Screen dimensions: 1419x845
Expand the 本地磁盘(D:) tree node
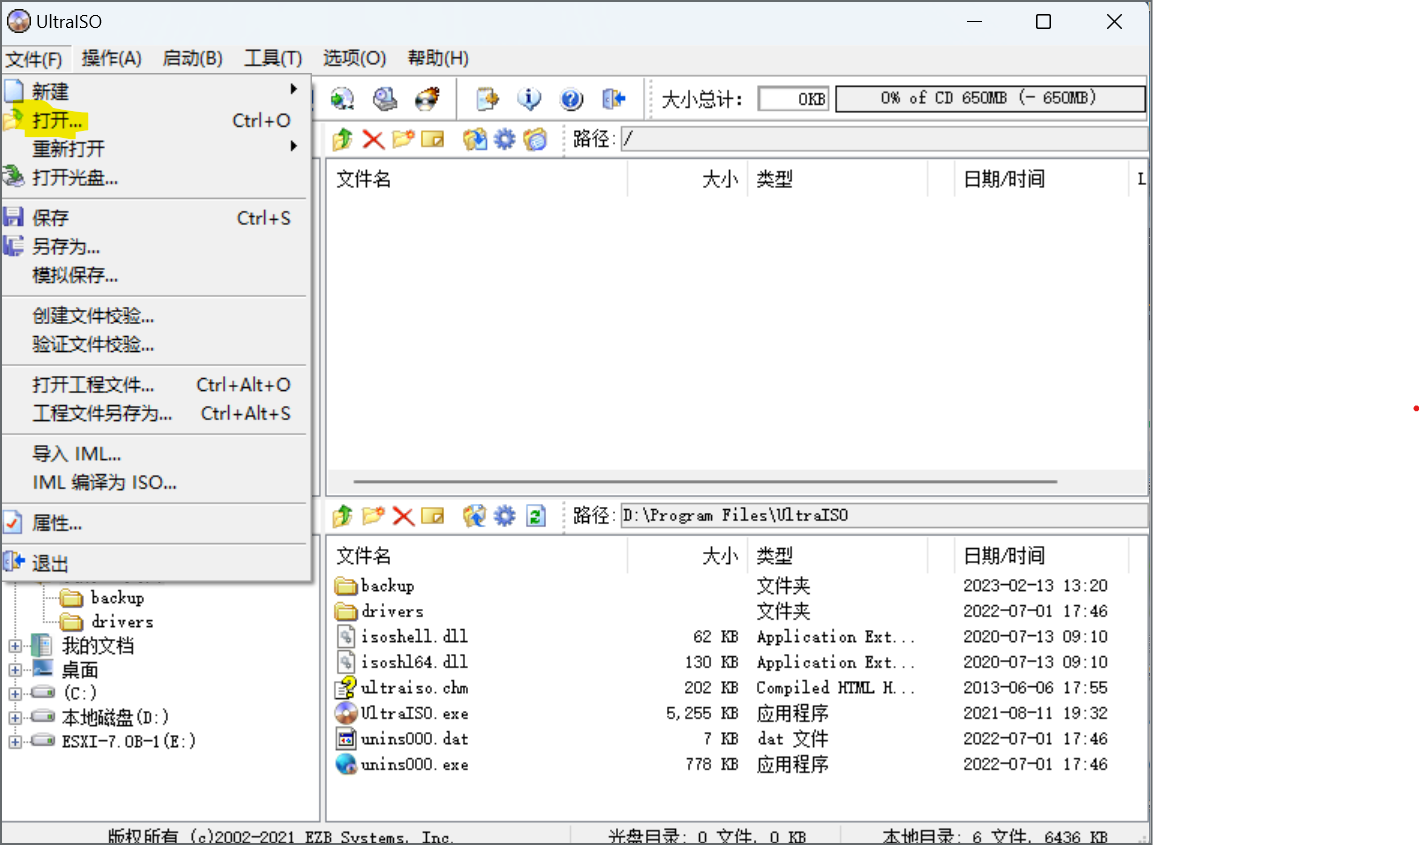[15, 717]
